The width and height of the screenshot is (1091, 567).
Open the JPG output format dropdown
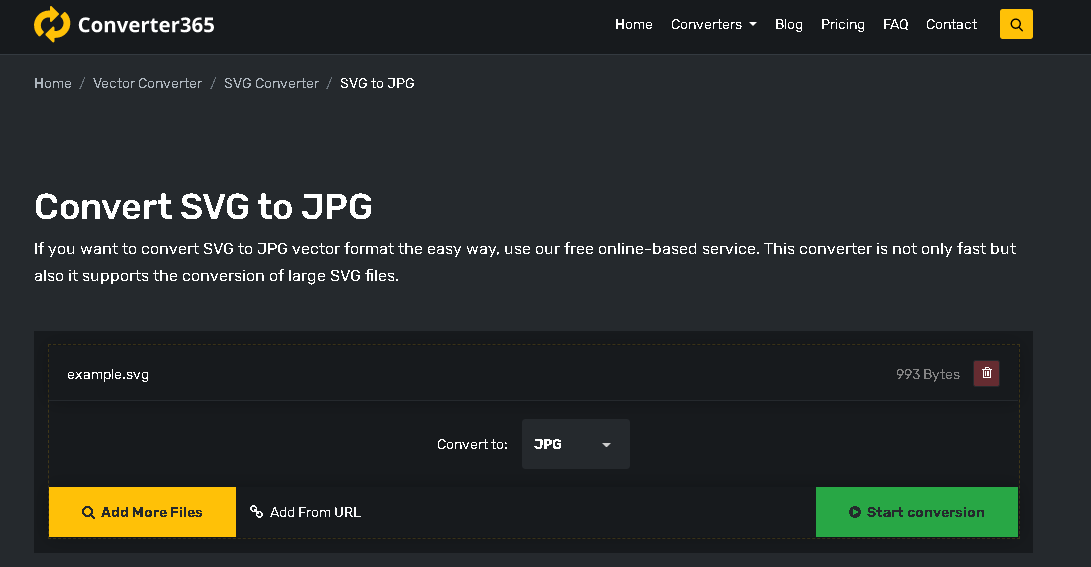coord(575,444)
